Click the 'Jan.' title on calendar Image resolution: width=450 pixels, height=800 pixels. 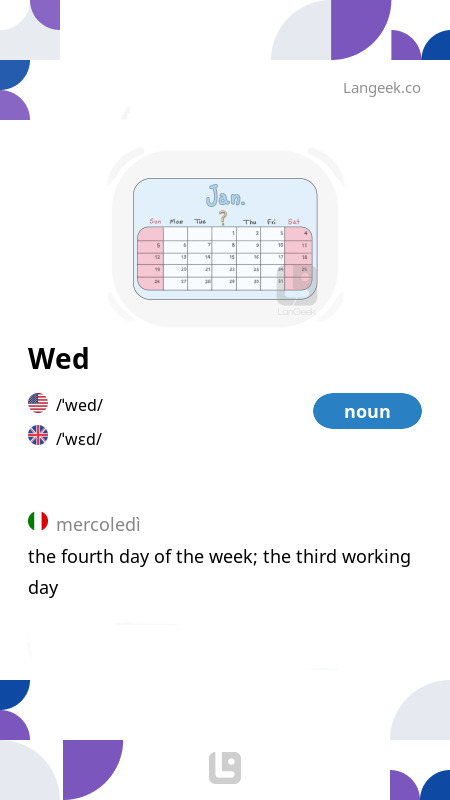click(x=226, y=196)
